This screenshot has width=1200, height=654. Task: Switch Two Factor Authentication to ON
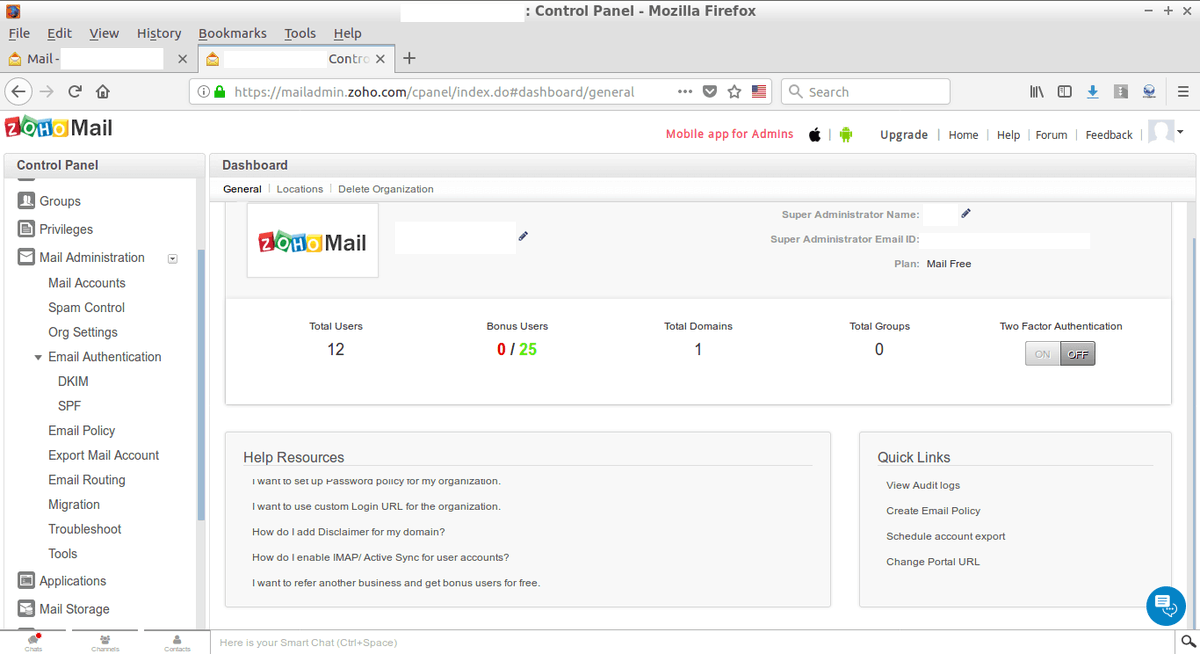point(1043,354)
